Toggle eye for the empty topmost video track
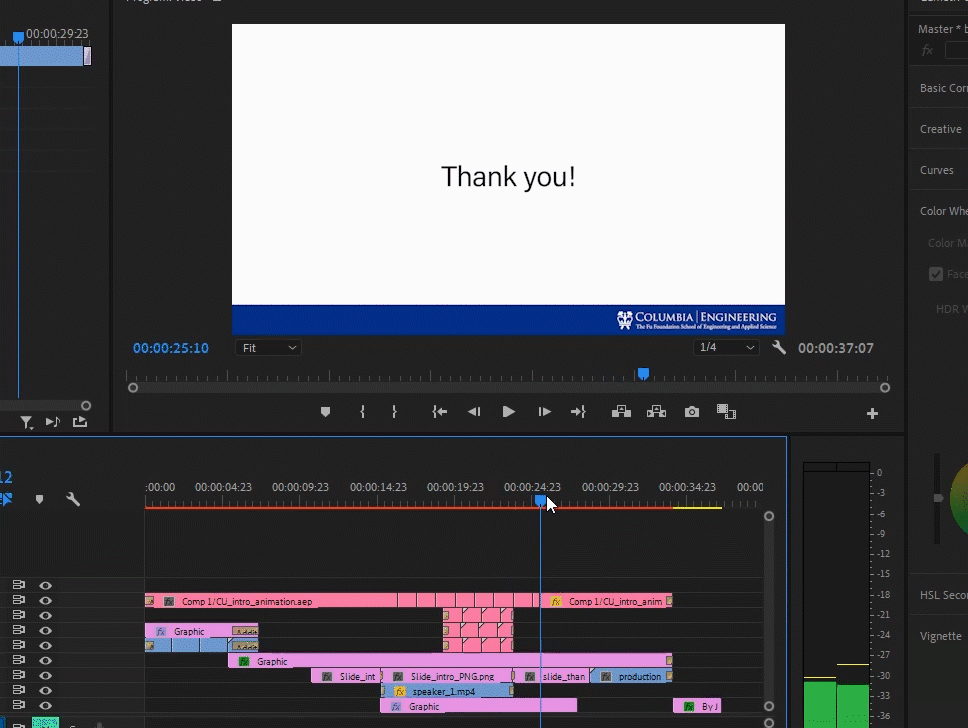968x728 pixels. pyautogui.click(x=45, y=585)
